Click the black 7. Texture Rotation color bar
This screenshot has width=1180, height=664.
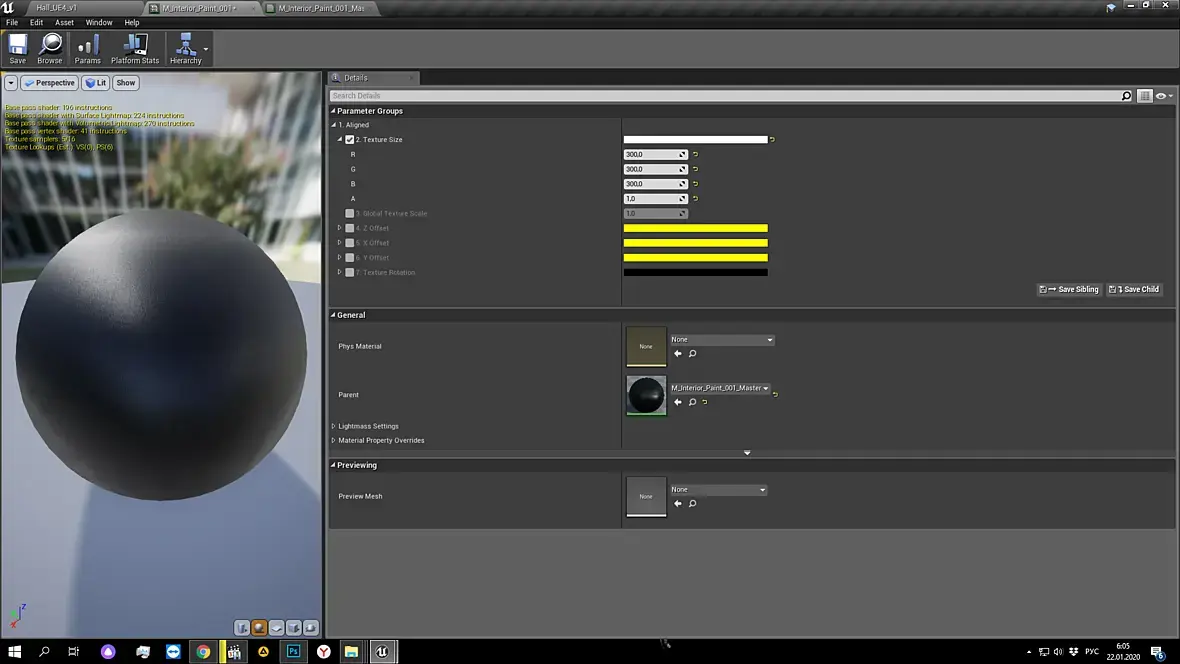click(695, 273)
